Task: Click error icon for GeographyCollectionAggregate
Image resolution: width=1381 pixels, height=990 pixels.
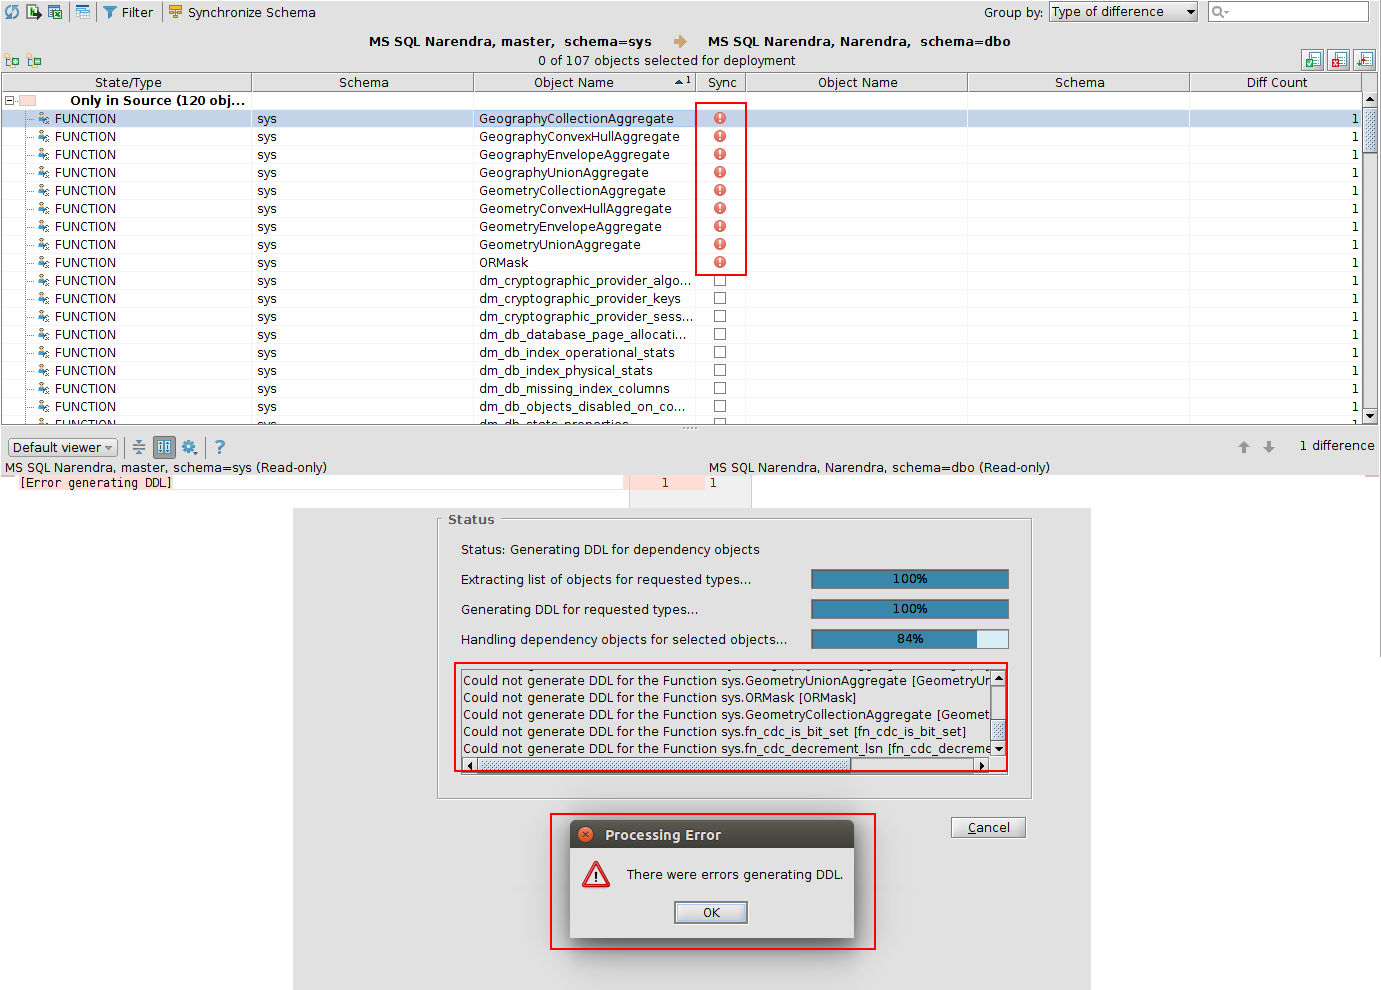Action: 720,118
